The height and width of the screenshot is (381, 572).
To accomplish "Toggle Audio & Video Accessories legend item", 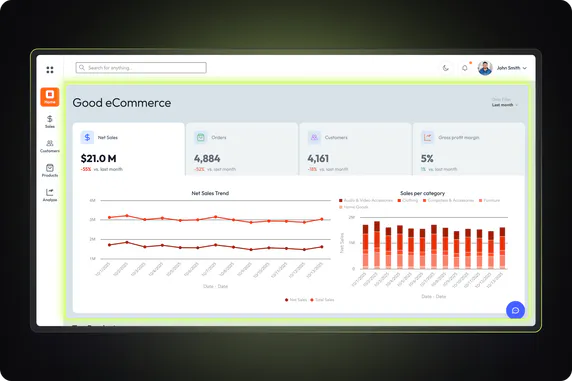I will pyautogui.click(x=366, y=200).
